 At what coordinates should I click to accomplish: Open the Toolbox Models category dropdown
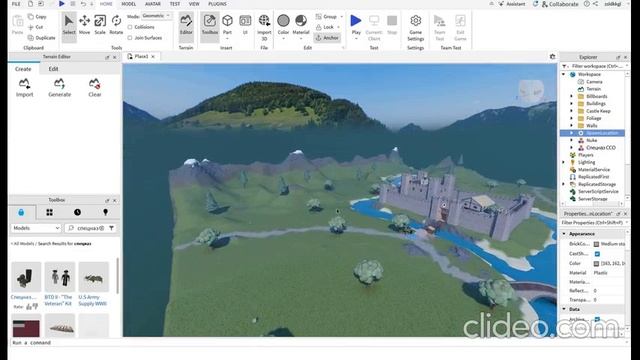pos(36,228)
